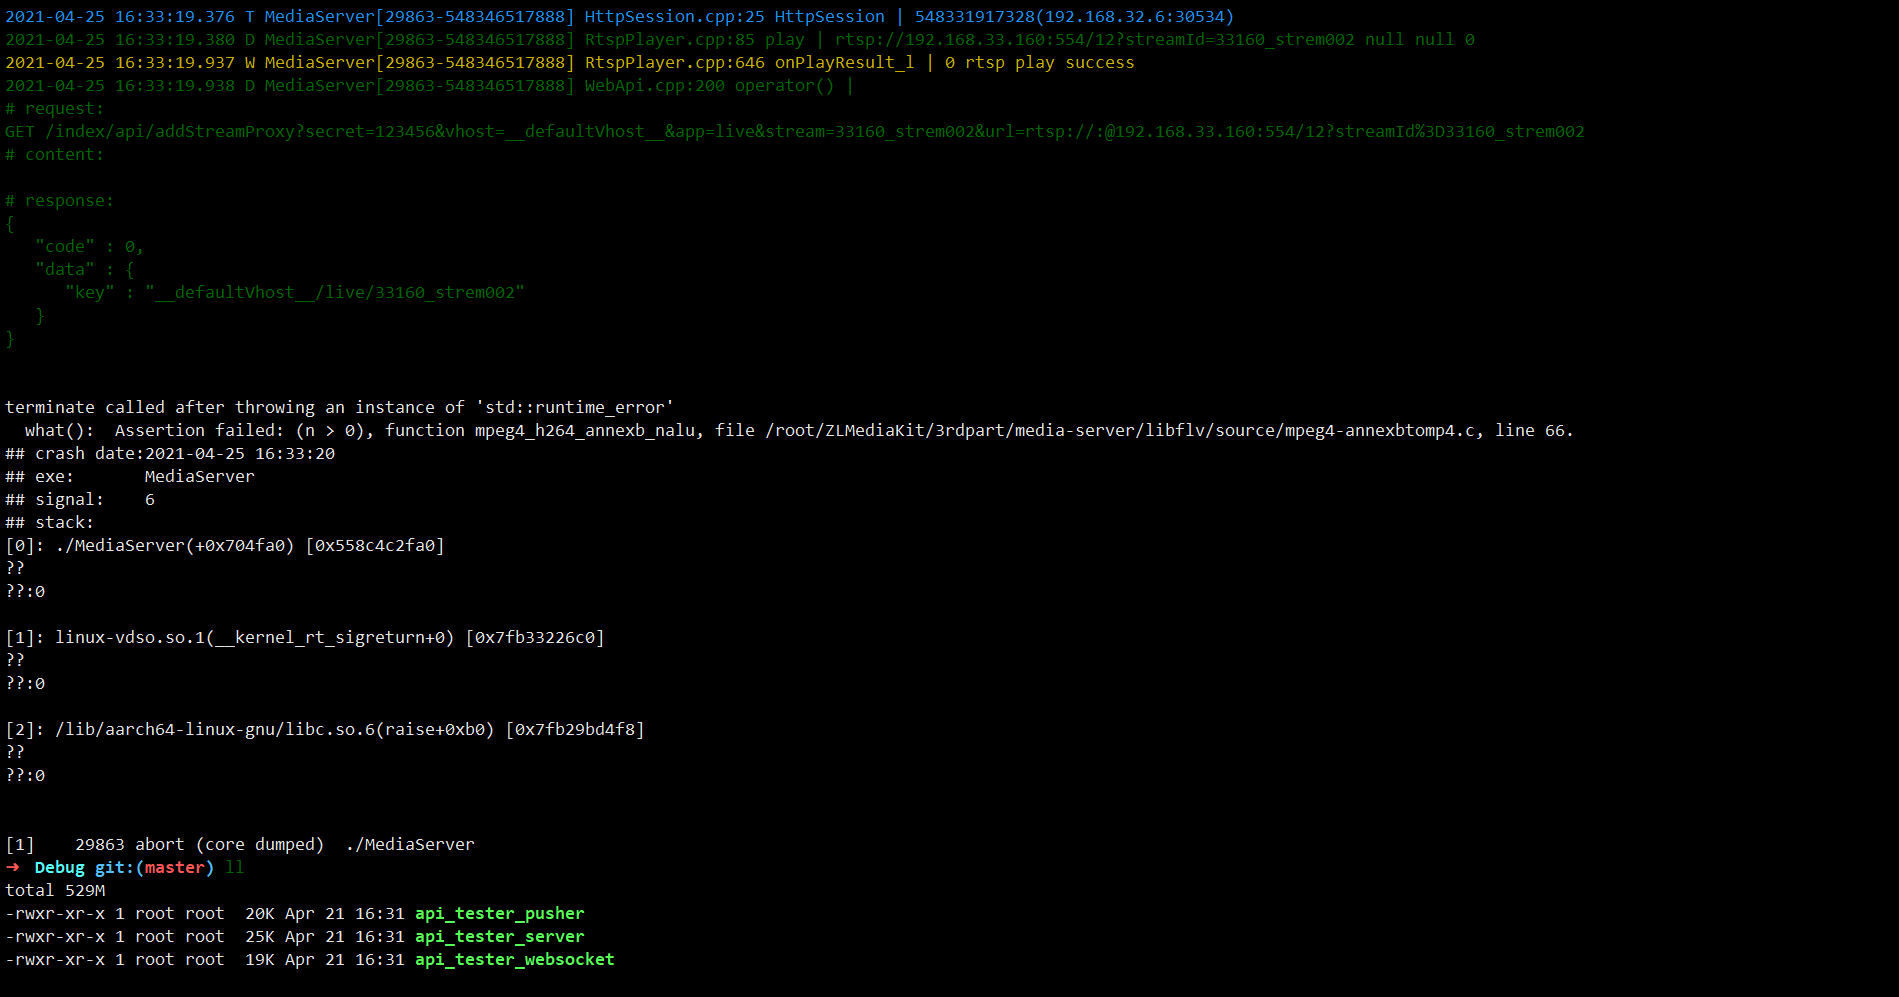Click the '## stack:' line
Viewport: 1899px width, 997px height.
pos(50,523)
